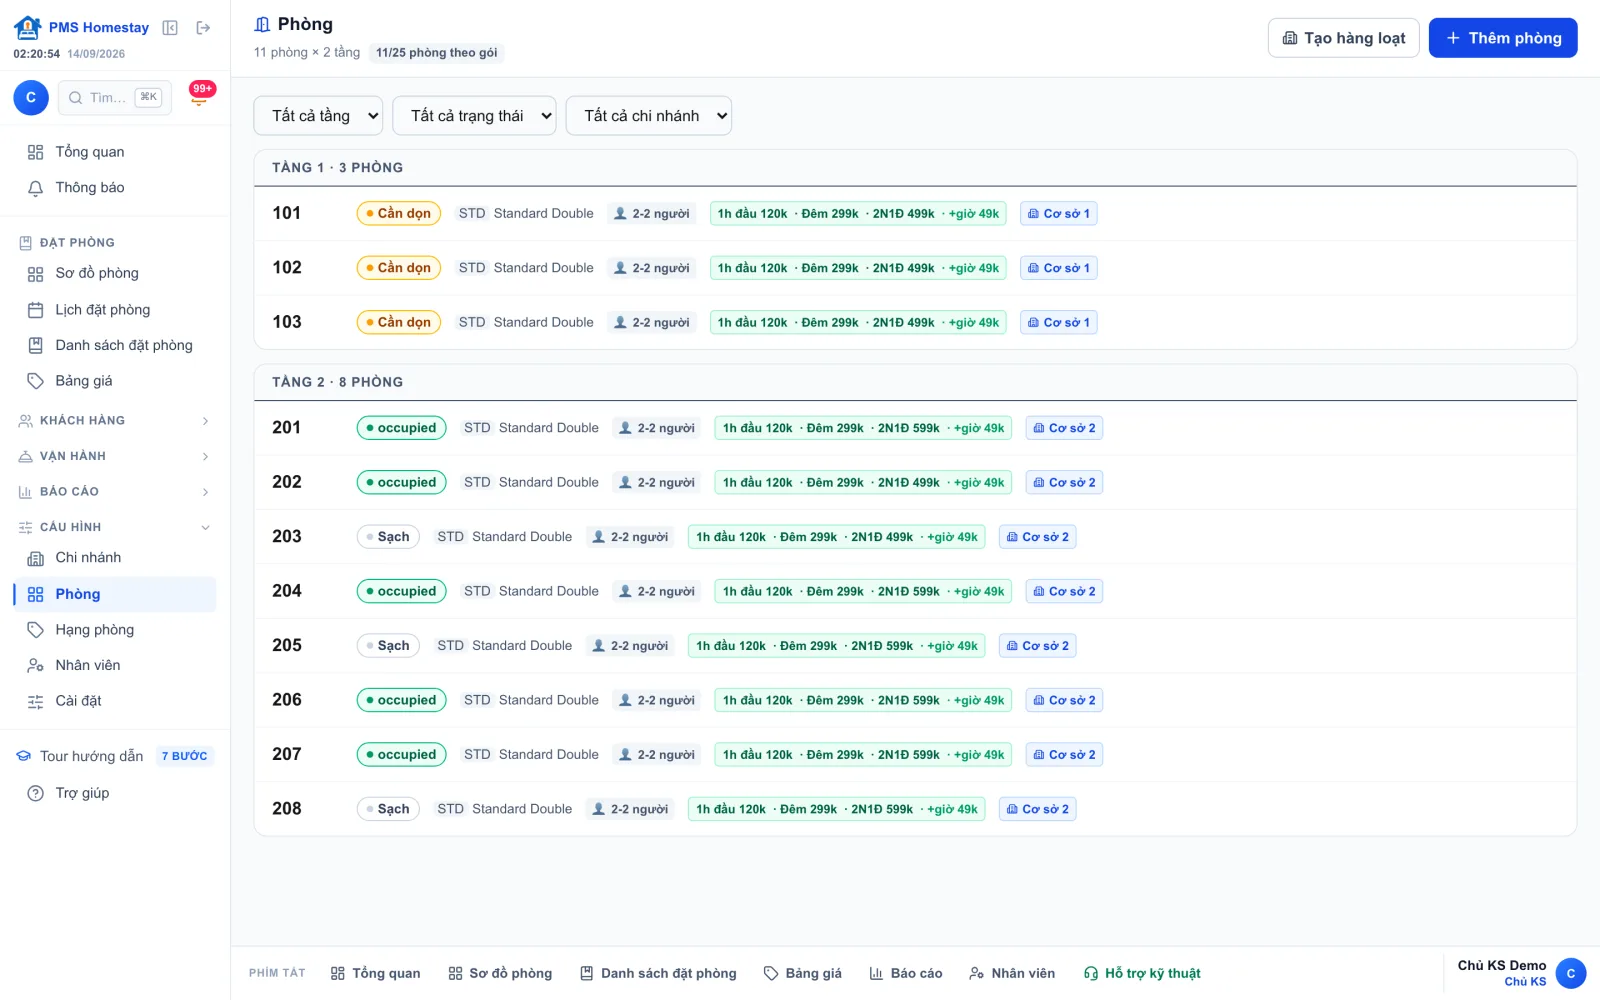This screenshot has width=1600, height=1000.
Task: Open Tổng quan shortcut in bottom bar
Action: [x=375, y=974]
